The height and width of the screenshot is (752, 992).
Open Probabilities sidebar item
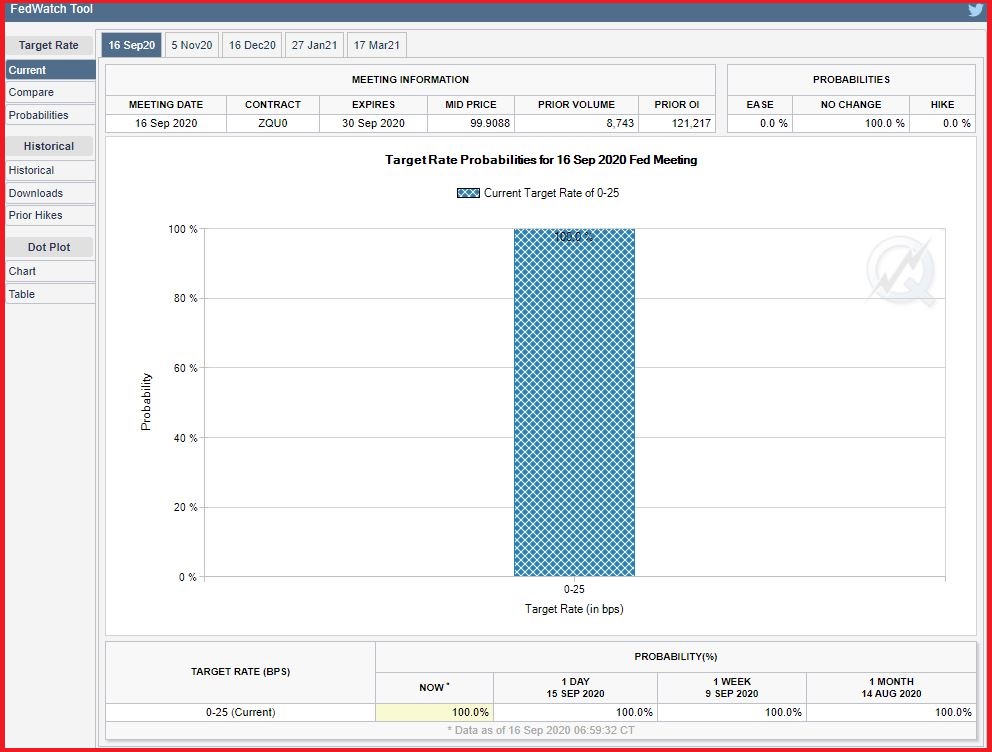click(51, 115)
